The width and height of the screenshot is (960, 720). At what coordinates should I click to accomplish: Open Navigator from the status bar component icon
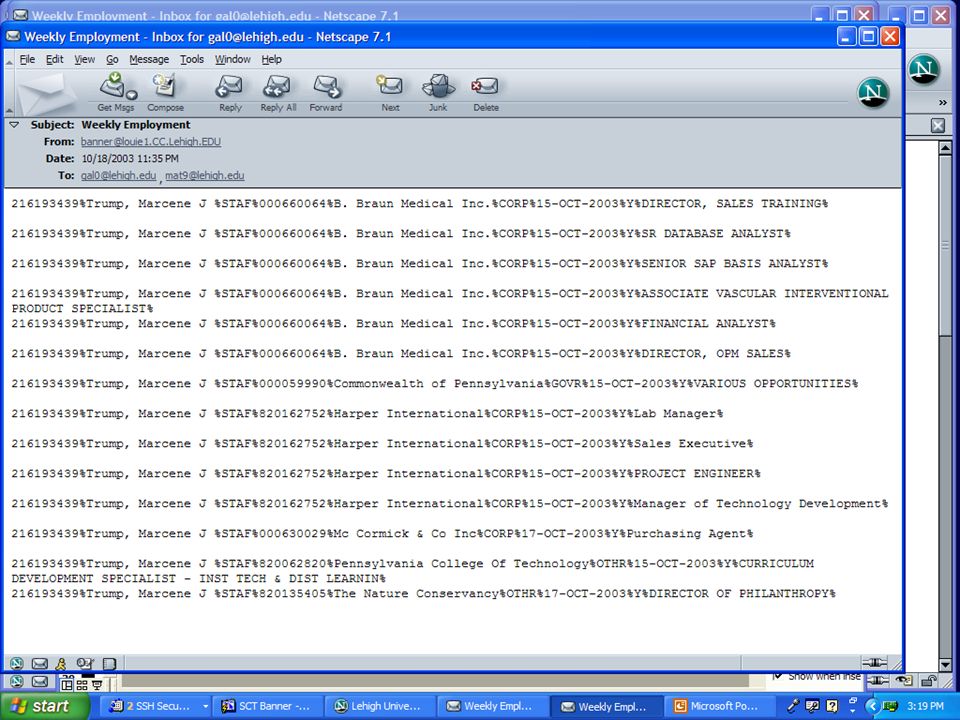(x=17, y=664)
